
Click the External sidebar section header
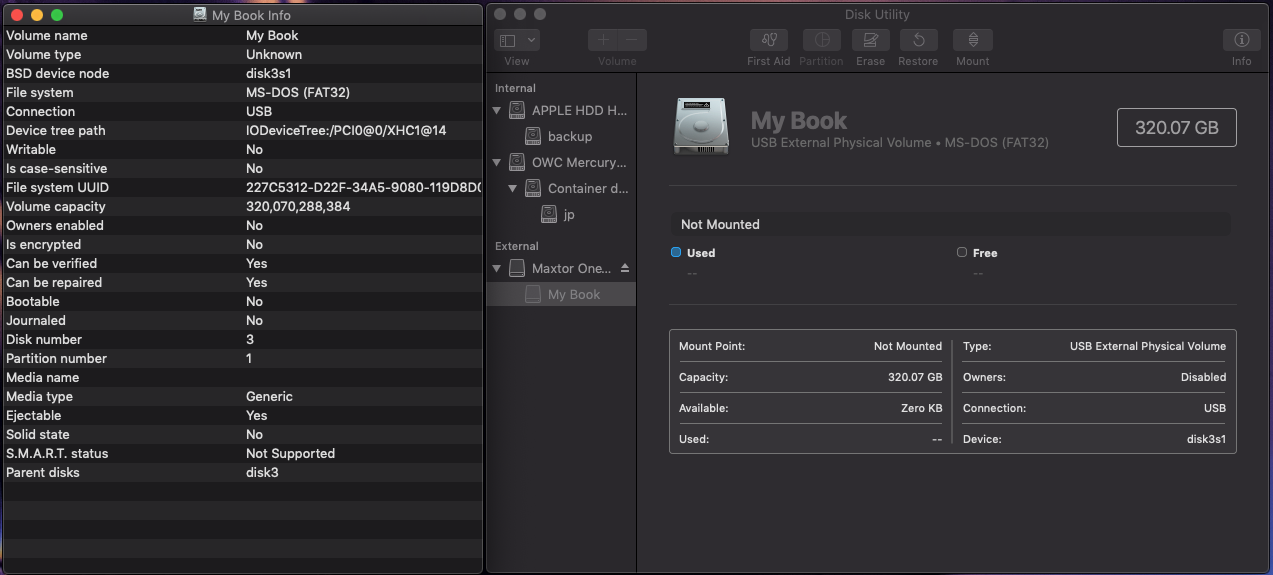517,246
